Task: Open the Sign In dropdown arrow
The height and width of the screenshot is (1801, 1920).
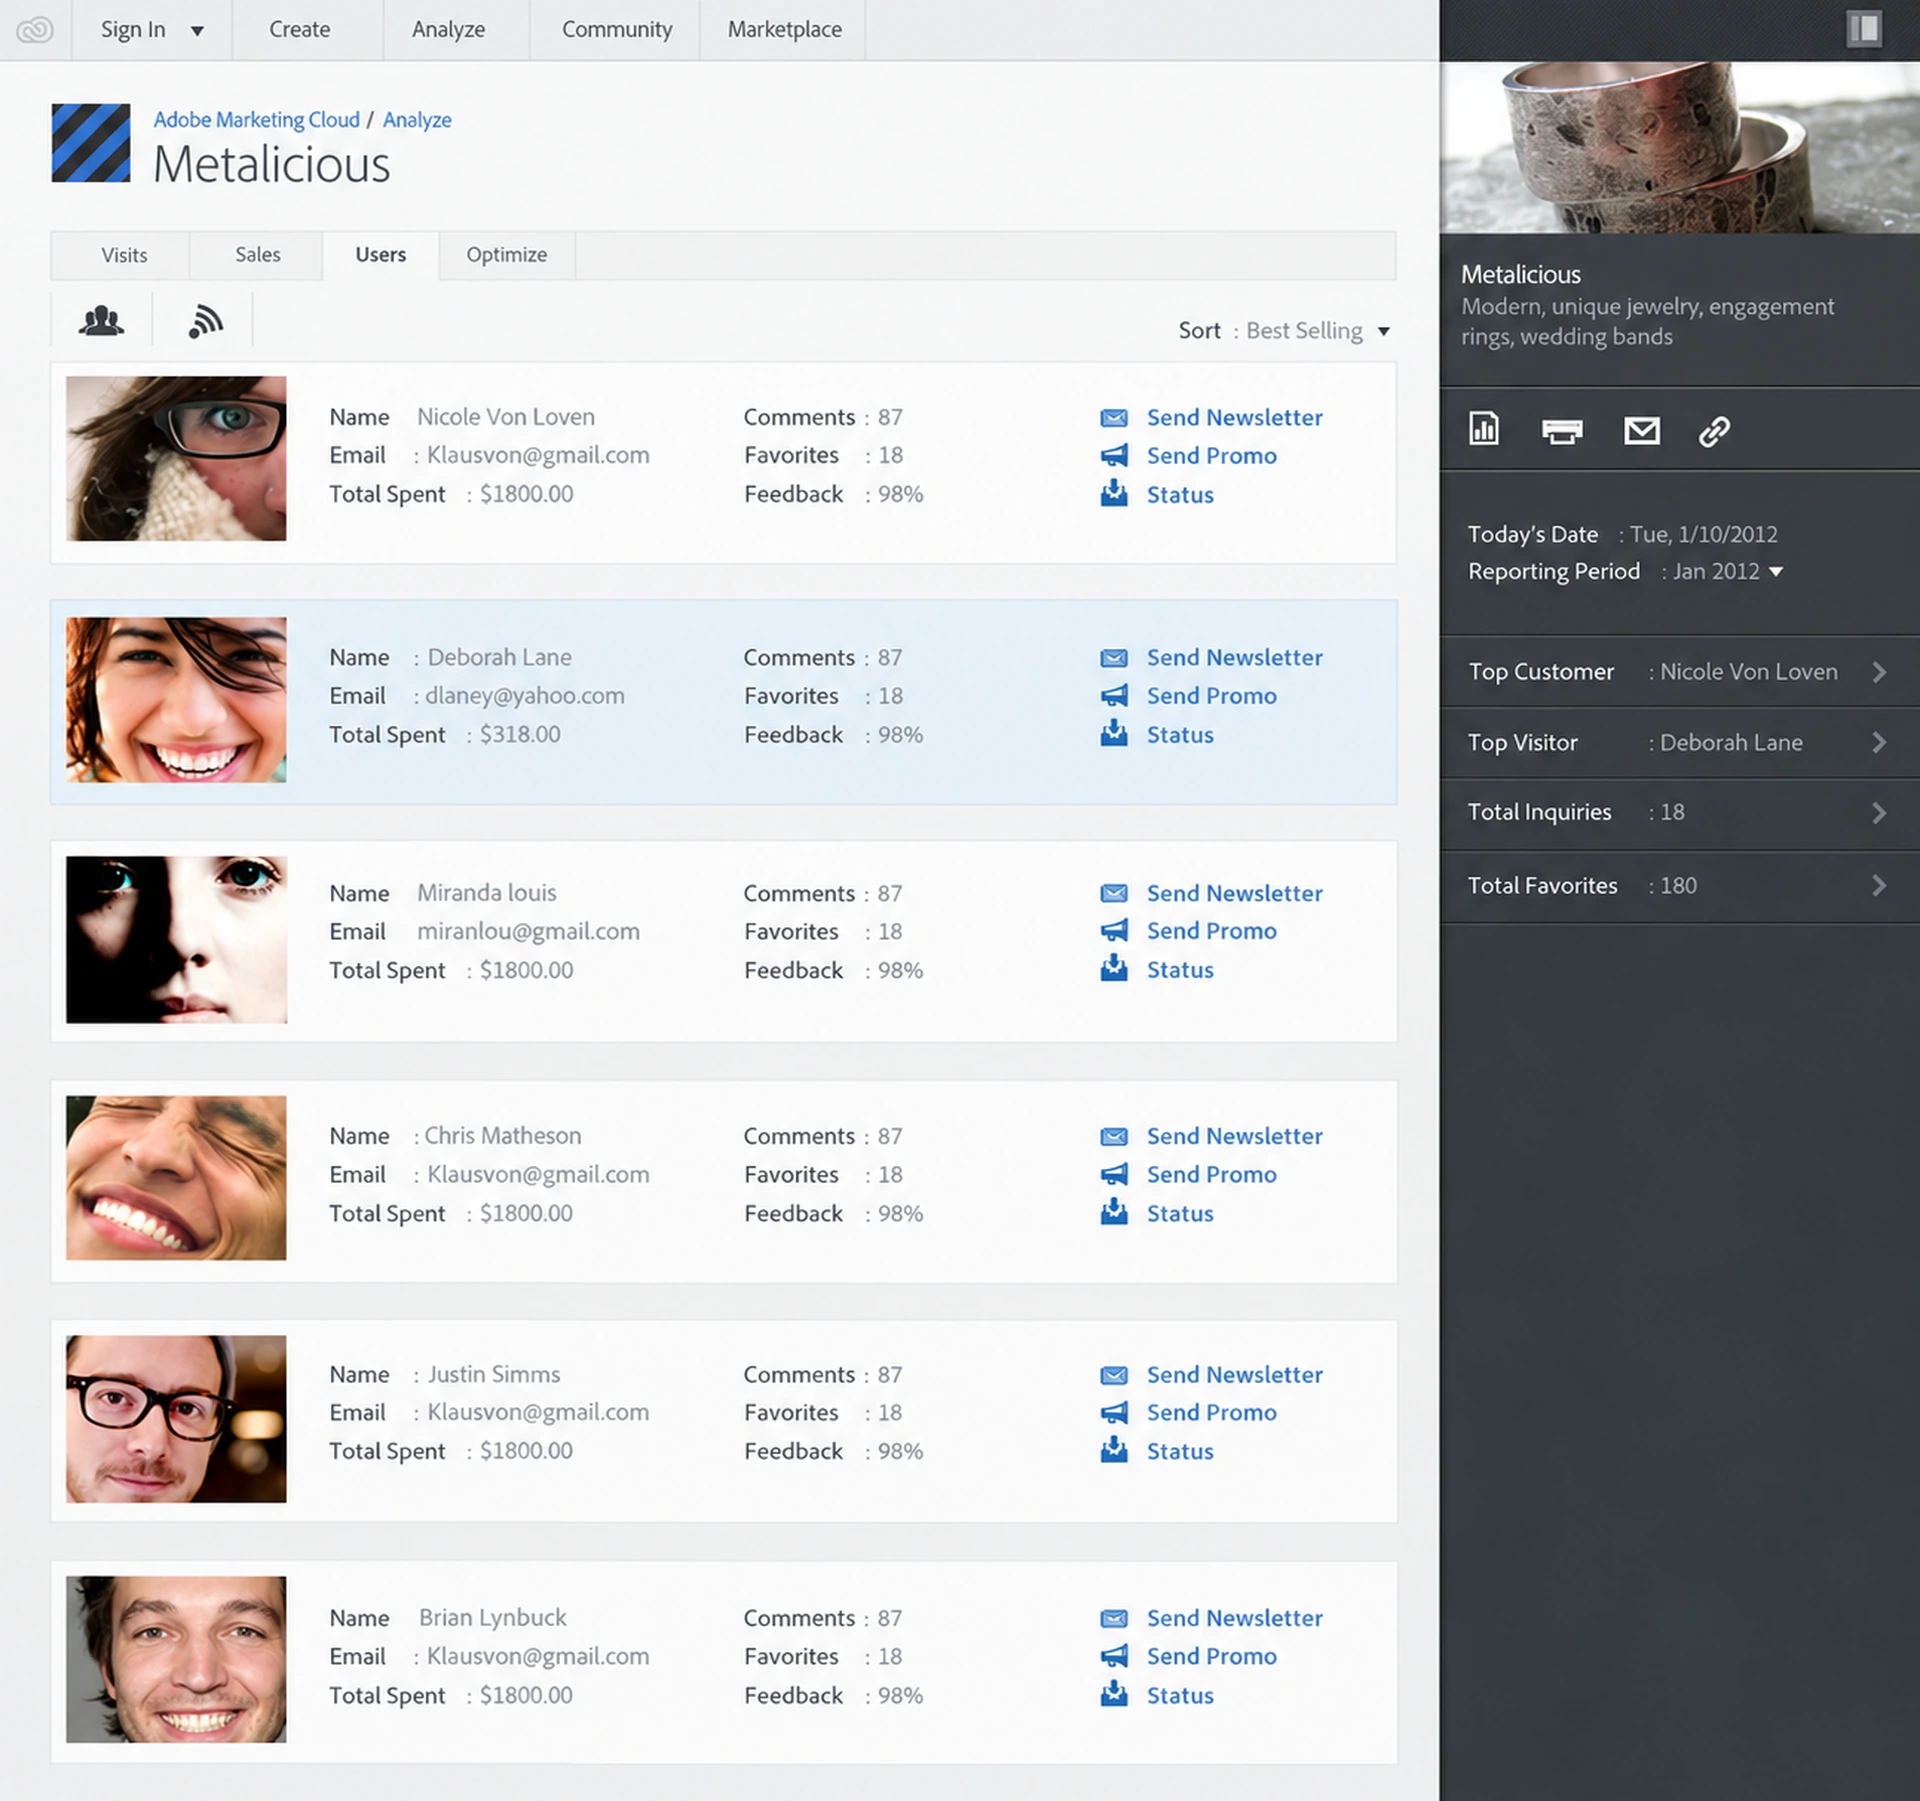Action: pyautogui.click(x=197, y=31)
